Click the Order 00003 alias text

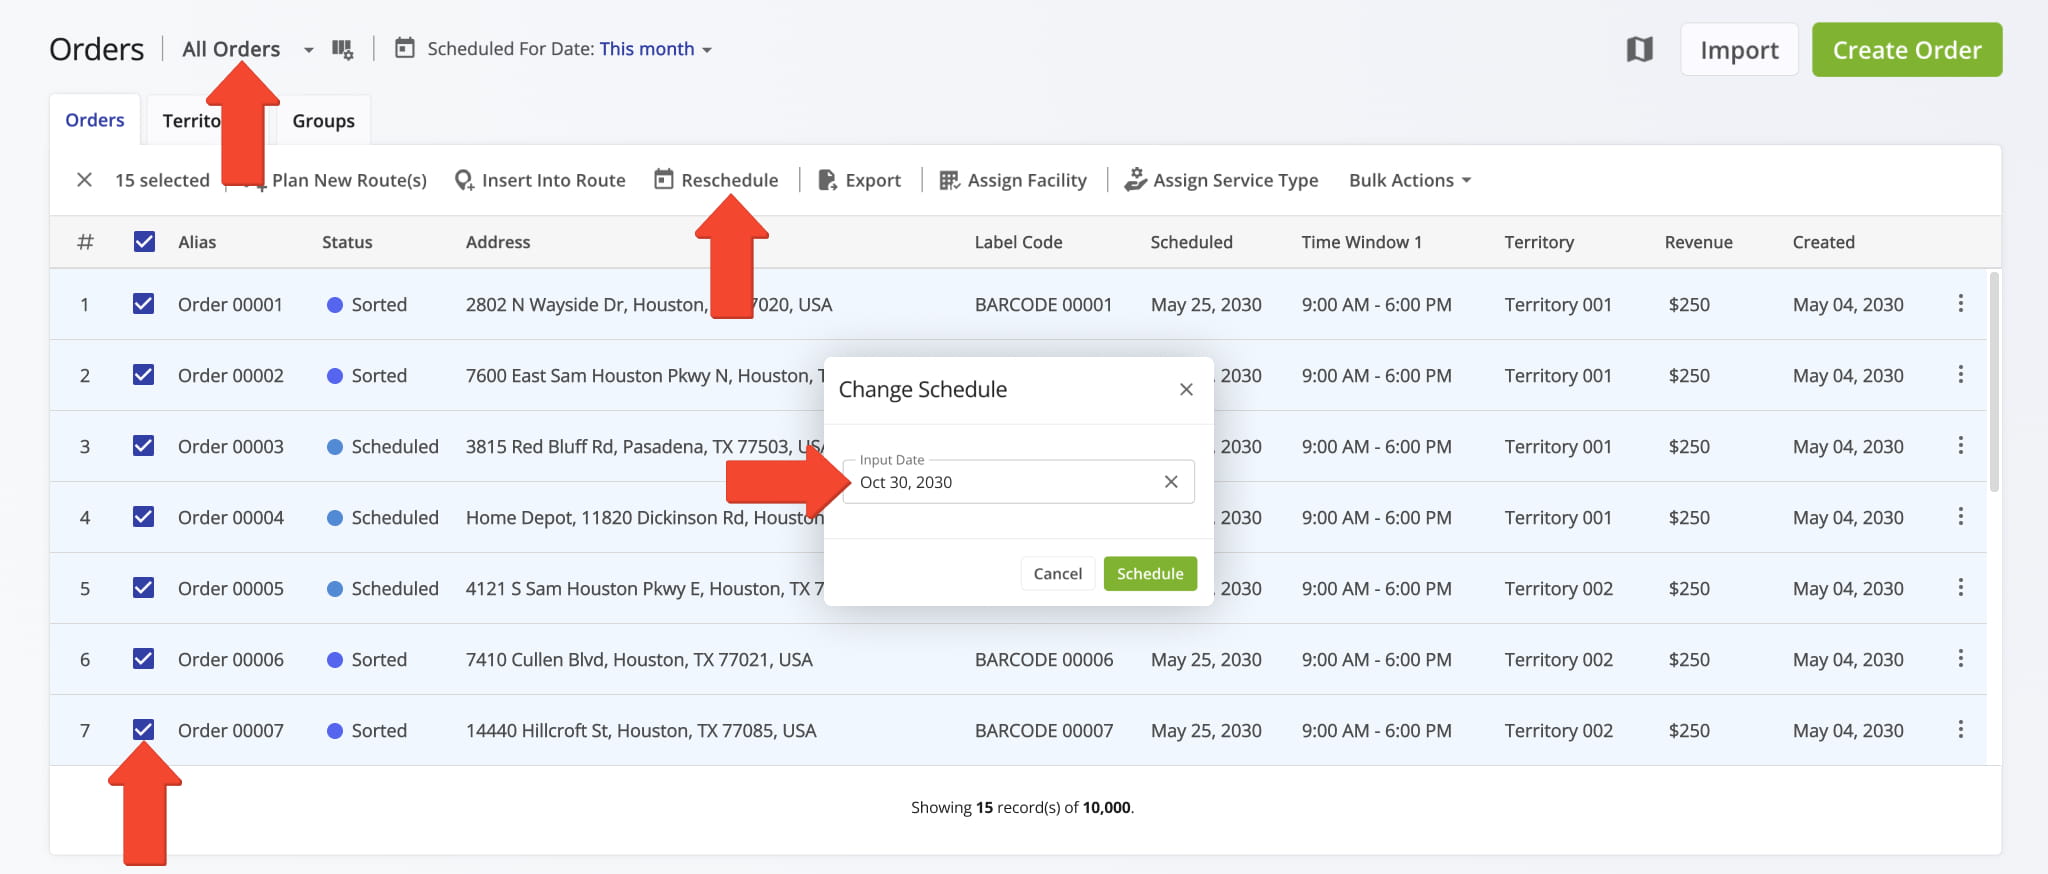(231, 446)
